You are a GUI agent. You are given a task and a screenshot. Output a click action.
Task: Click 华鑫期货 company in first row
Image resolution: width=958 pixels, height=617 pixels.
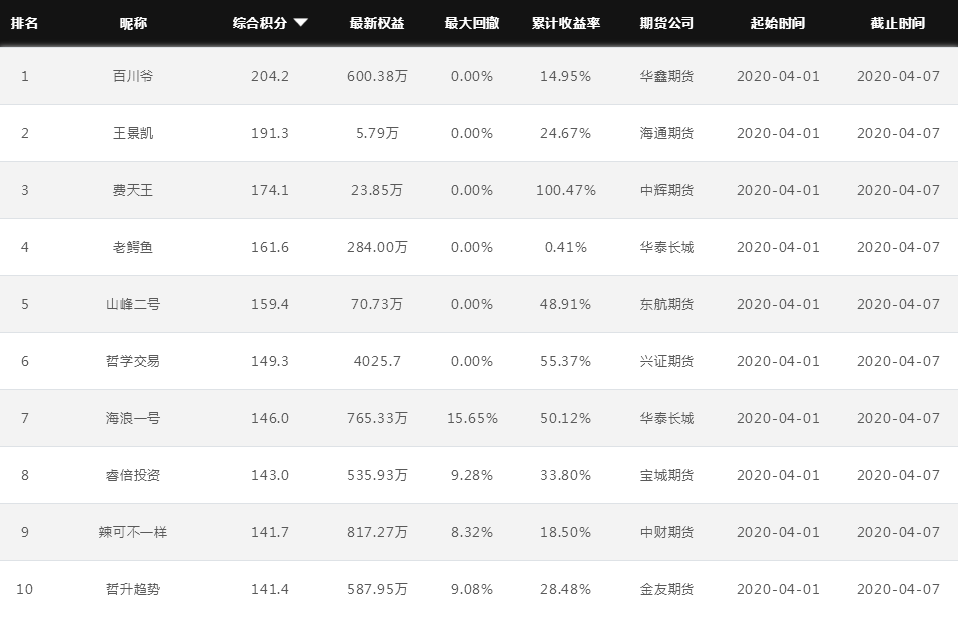click(667, 76)
